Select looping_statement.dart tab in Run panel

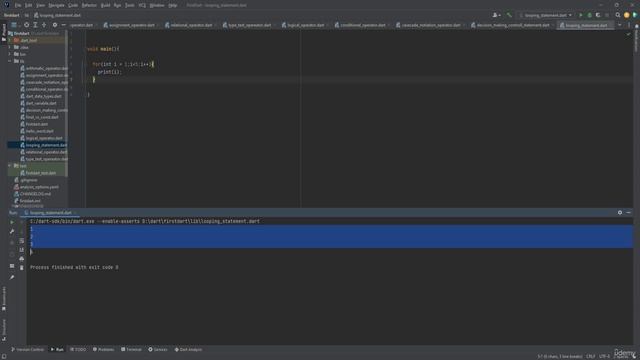50,213
